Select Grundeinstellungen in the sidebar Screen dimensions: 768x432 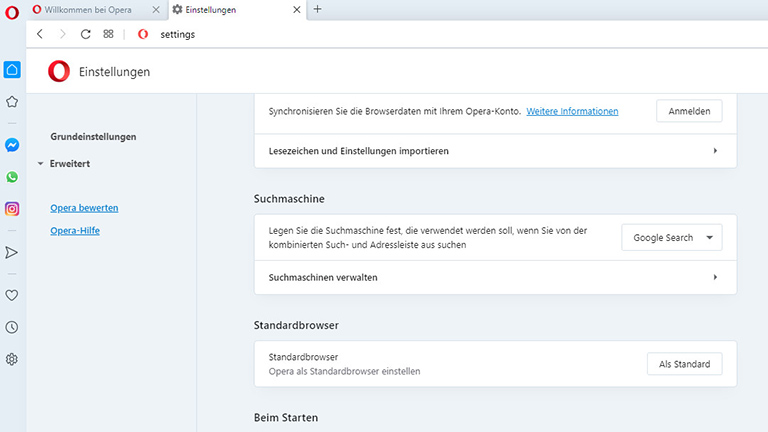[93, 137]
